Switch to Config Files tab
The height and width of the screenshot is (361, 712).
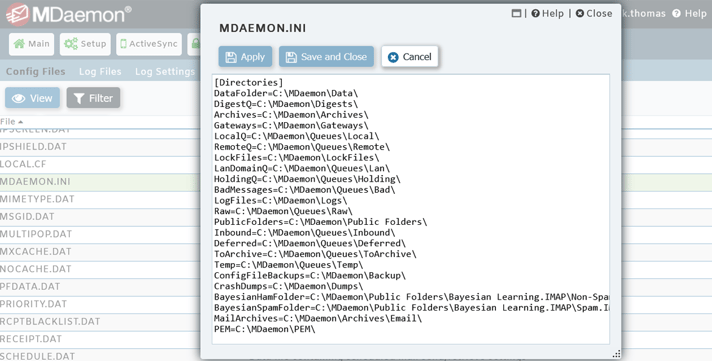click(x=35, y=71)
